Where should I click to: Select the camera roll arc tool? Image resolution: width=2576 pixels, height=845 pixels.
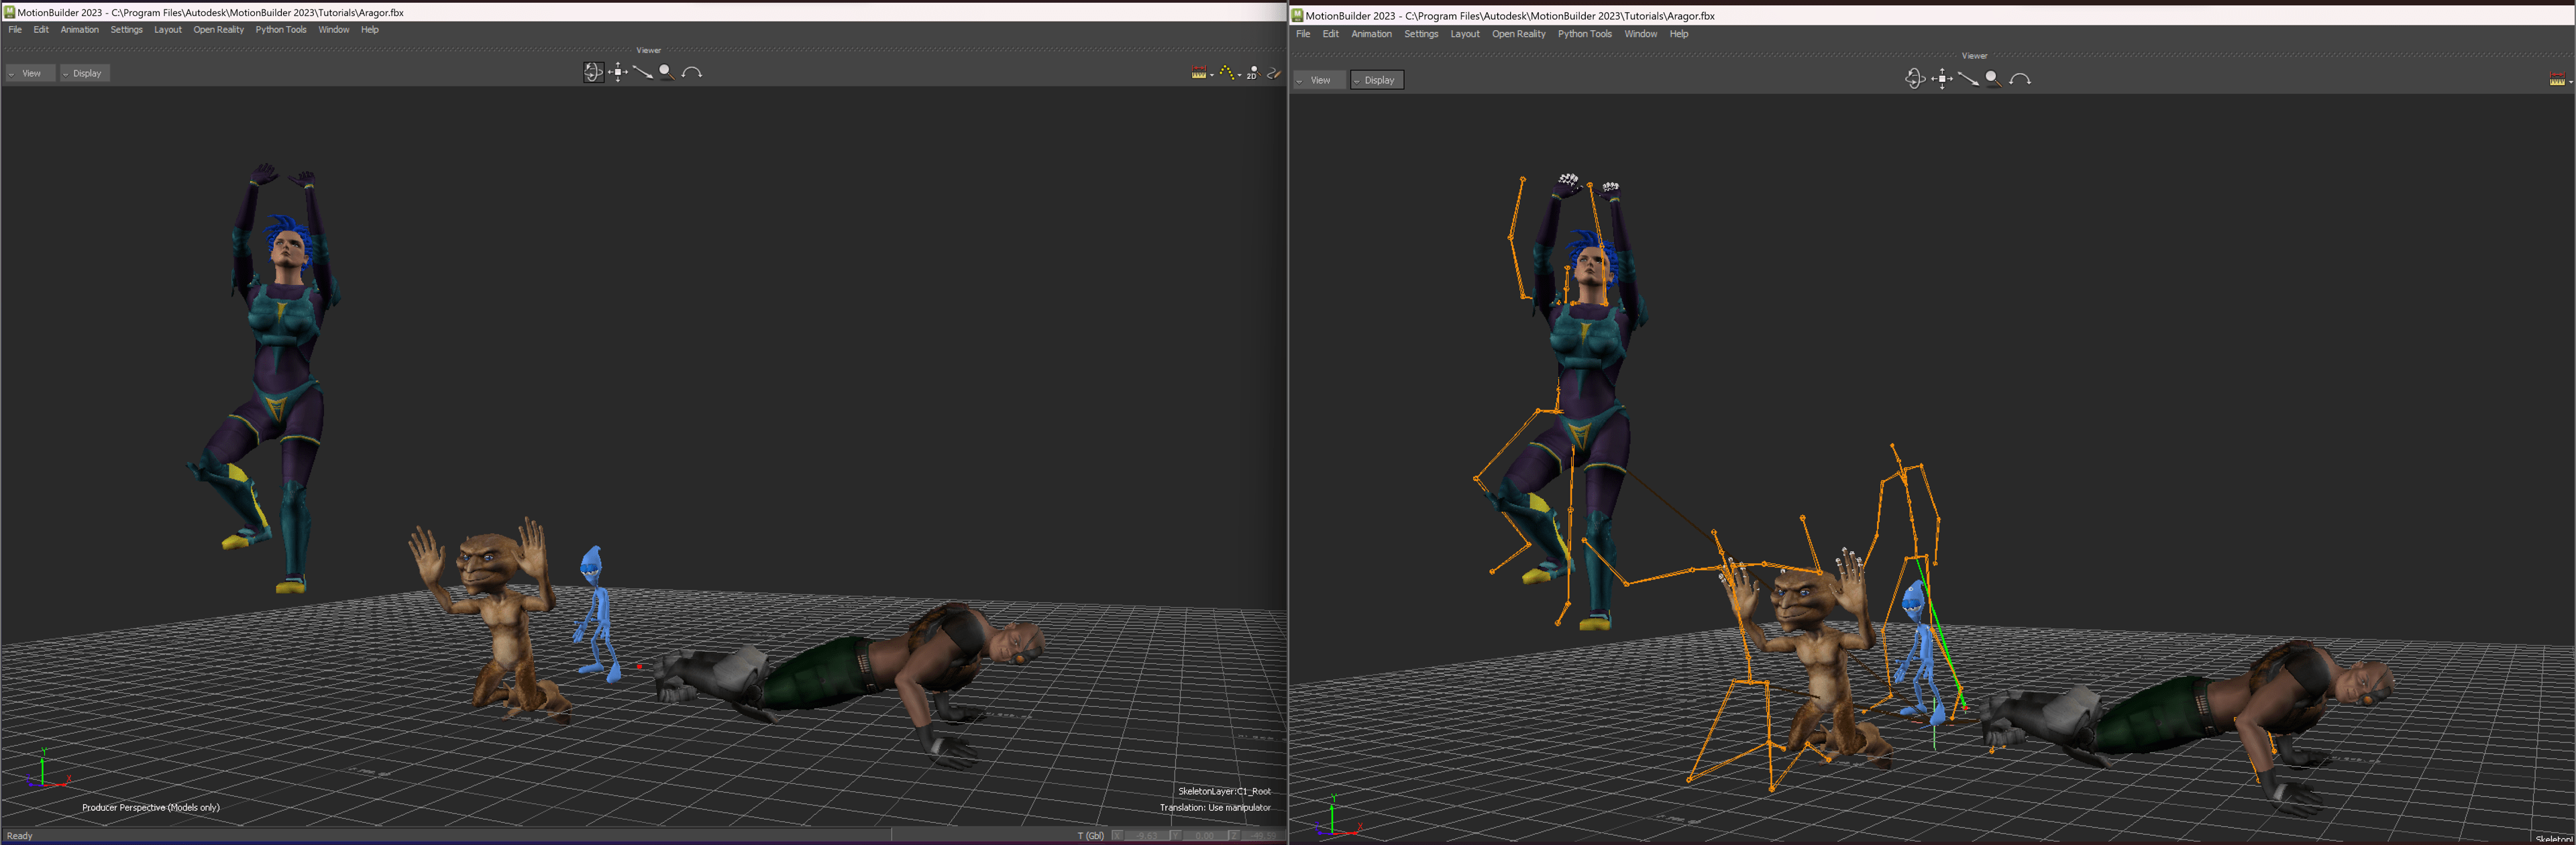pyautogui.click(x=691, y=72)
